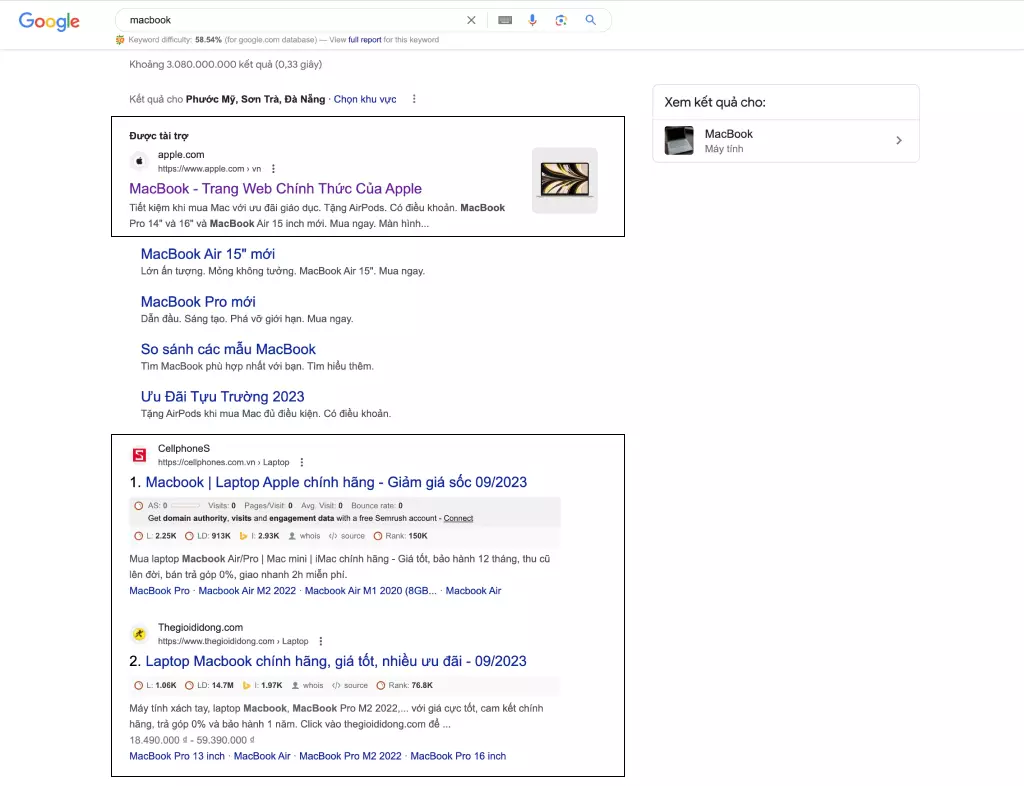1024x786 pixels.
Task: Click LD: 913K metric for CellphoneS
Action: [x=208, y=536]
